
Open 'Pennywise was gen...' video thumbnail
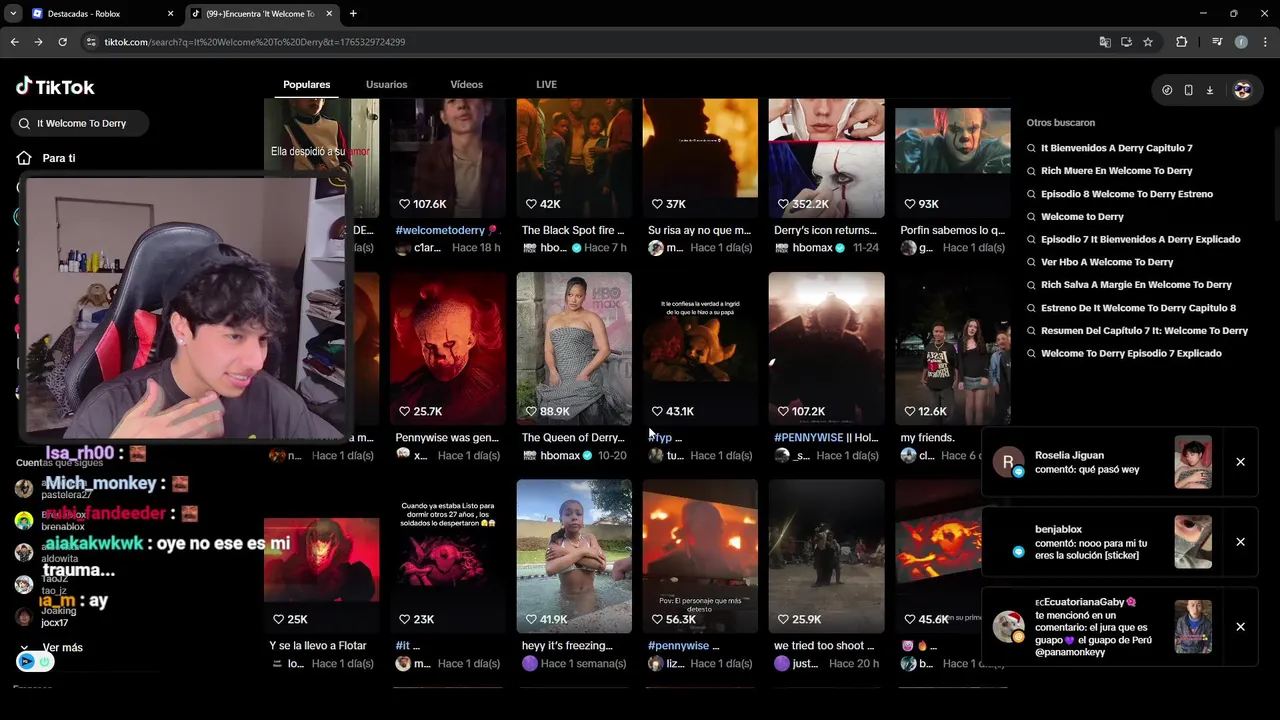click(x=448, y=349)
